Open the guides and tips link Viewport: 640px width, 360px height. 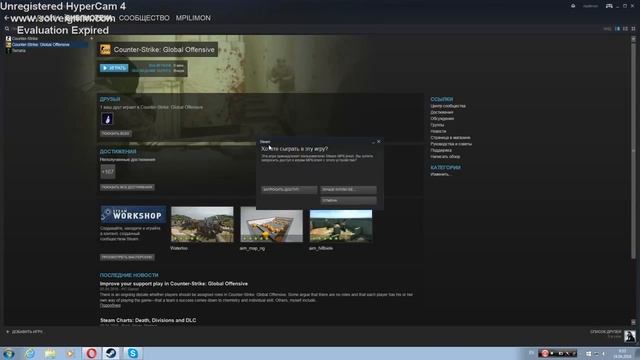pos(451,144)
